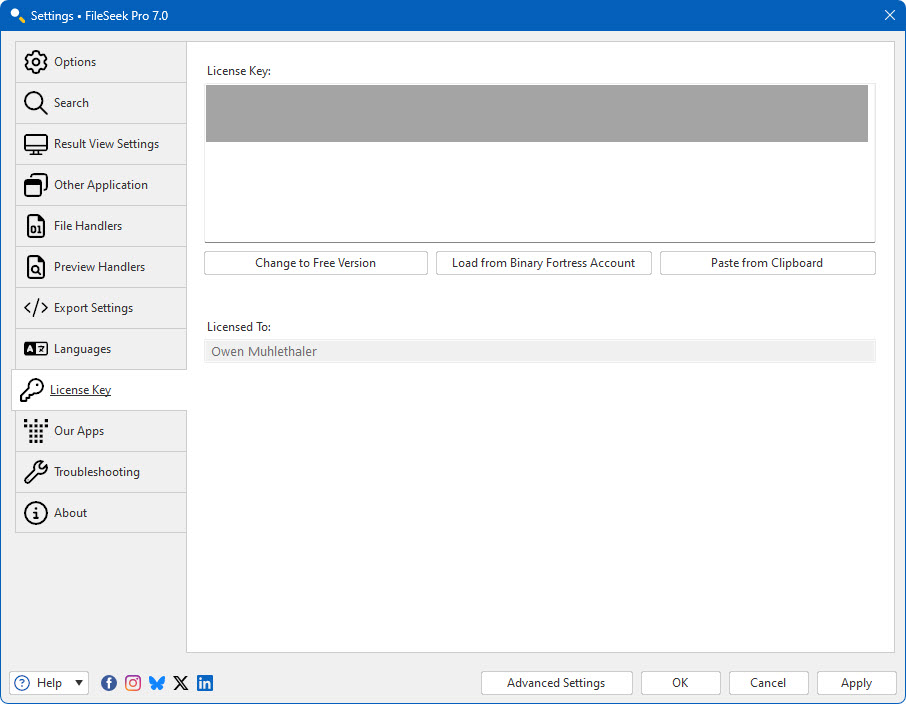
Task: Click the File Handlers document icon
Action: [36, 226]
